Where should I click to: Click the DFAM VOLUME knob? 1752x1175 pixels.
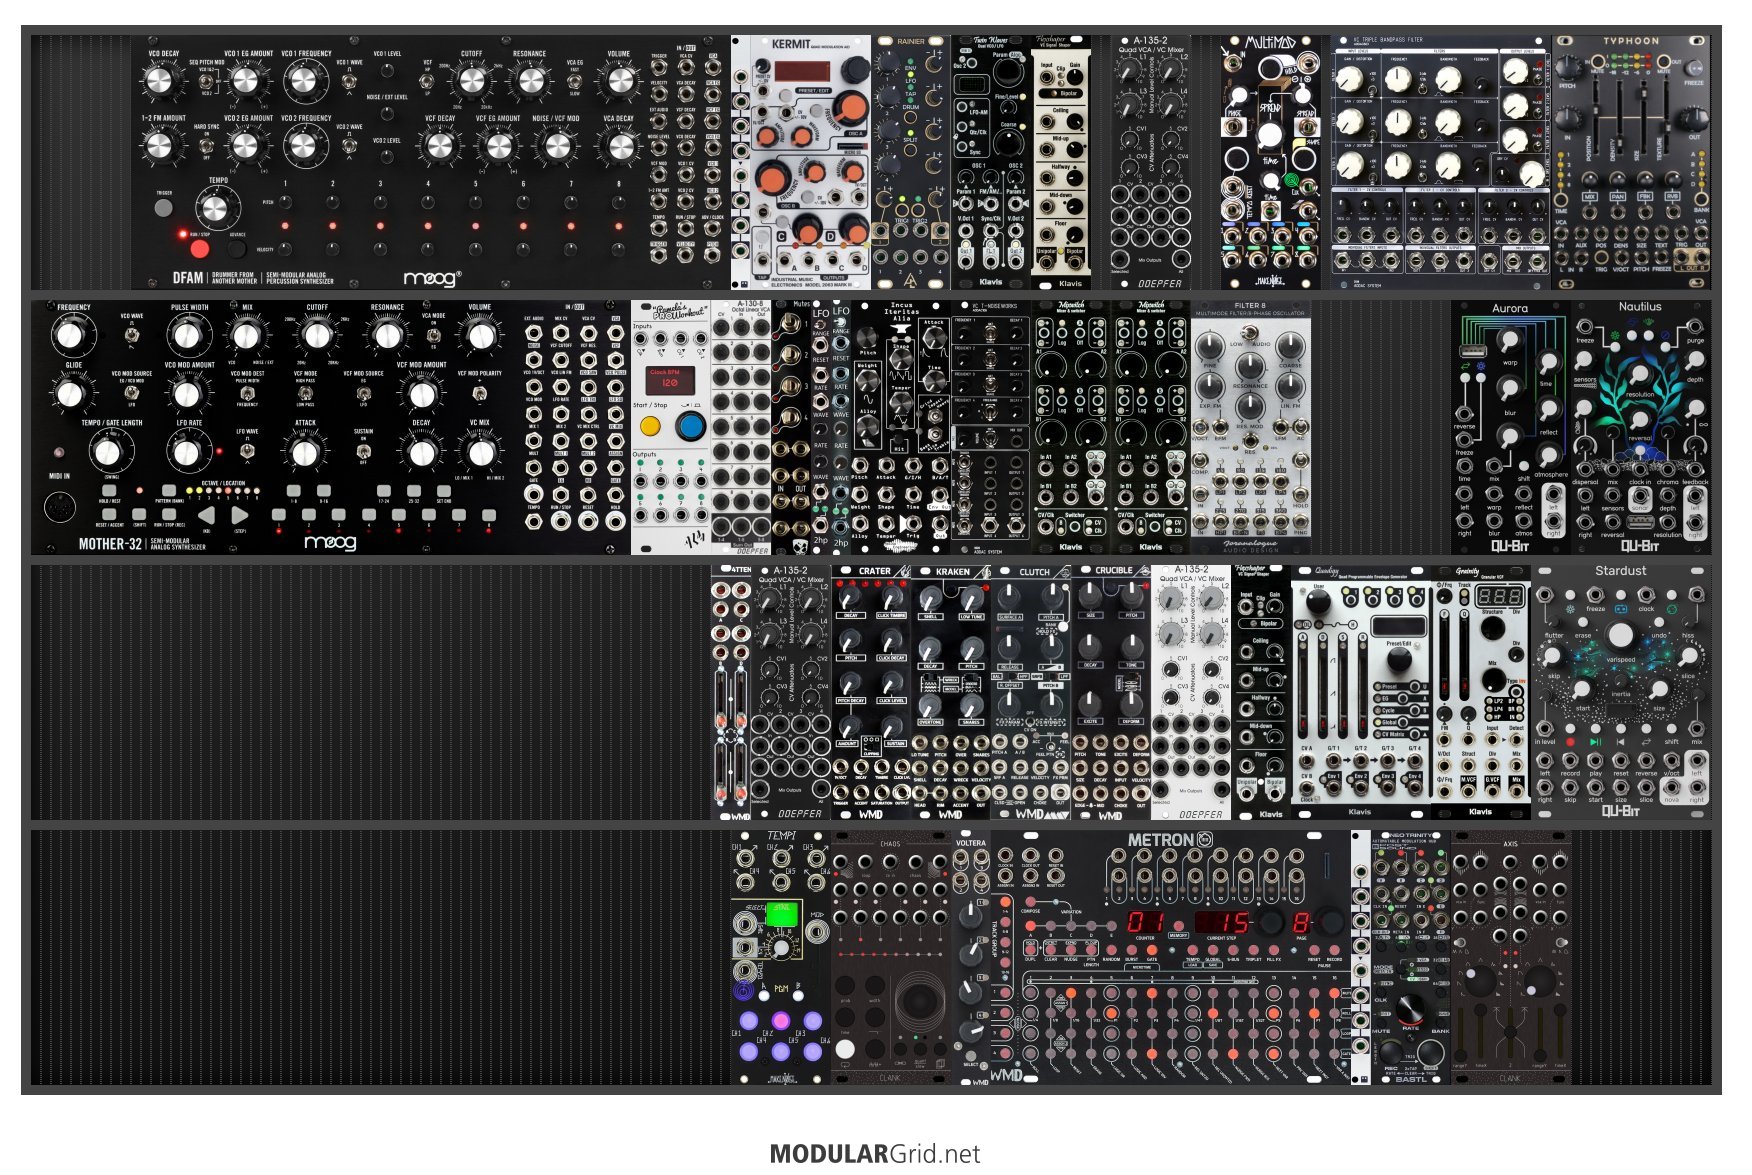point(619,80)
